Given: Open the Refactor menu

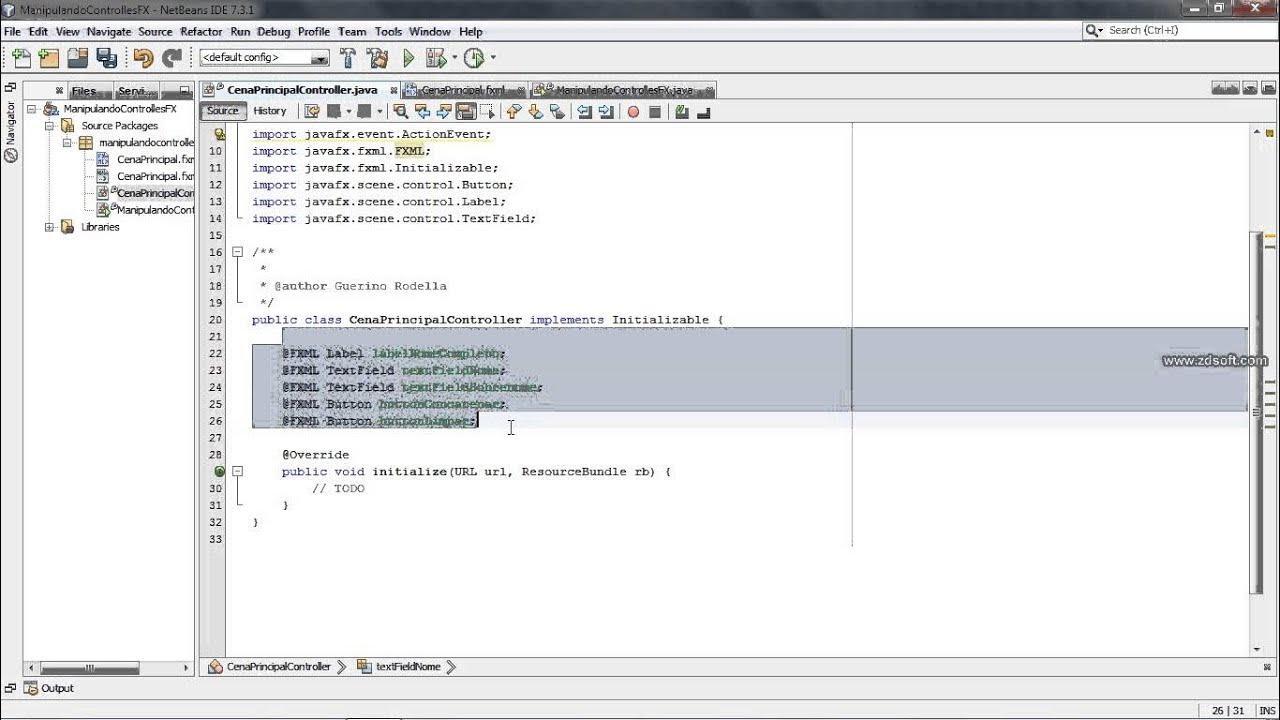Looking at the screenshot, I should point(202,31).
